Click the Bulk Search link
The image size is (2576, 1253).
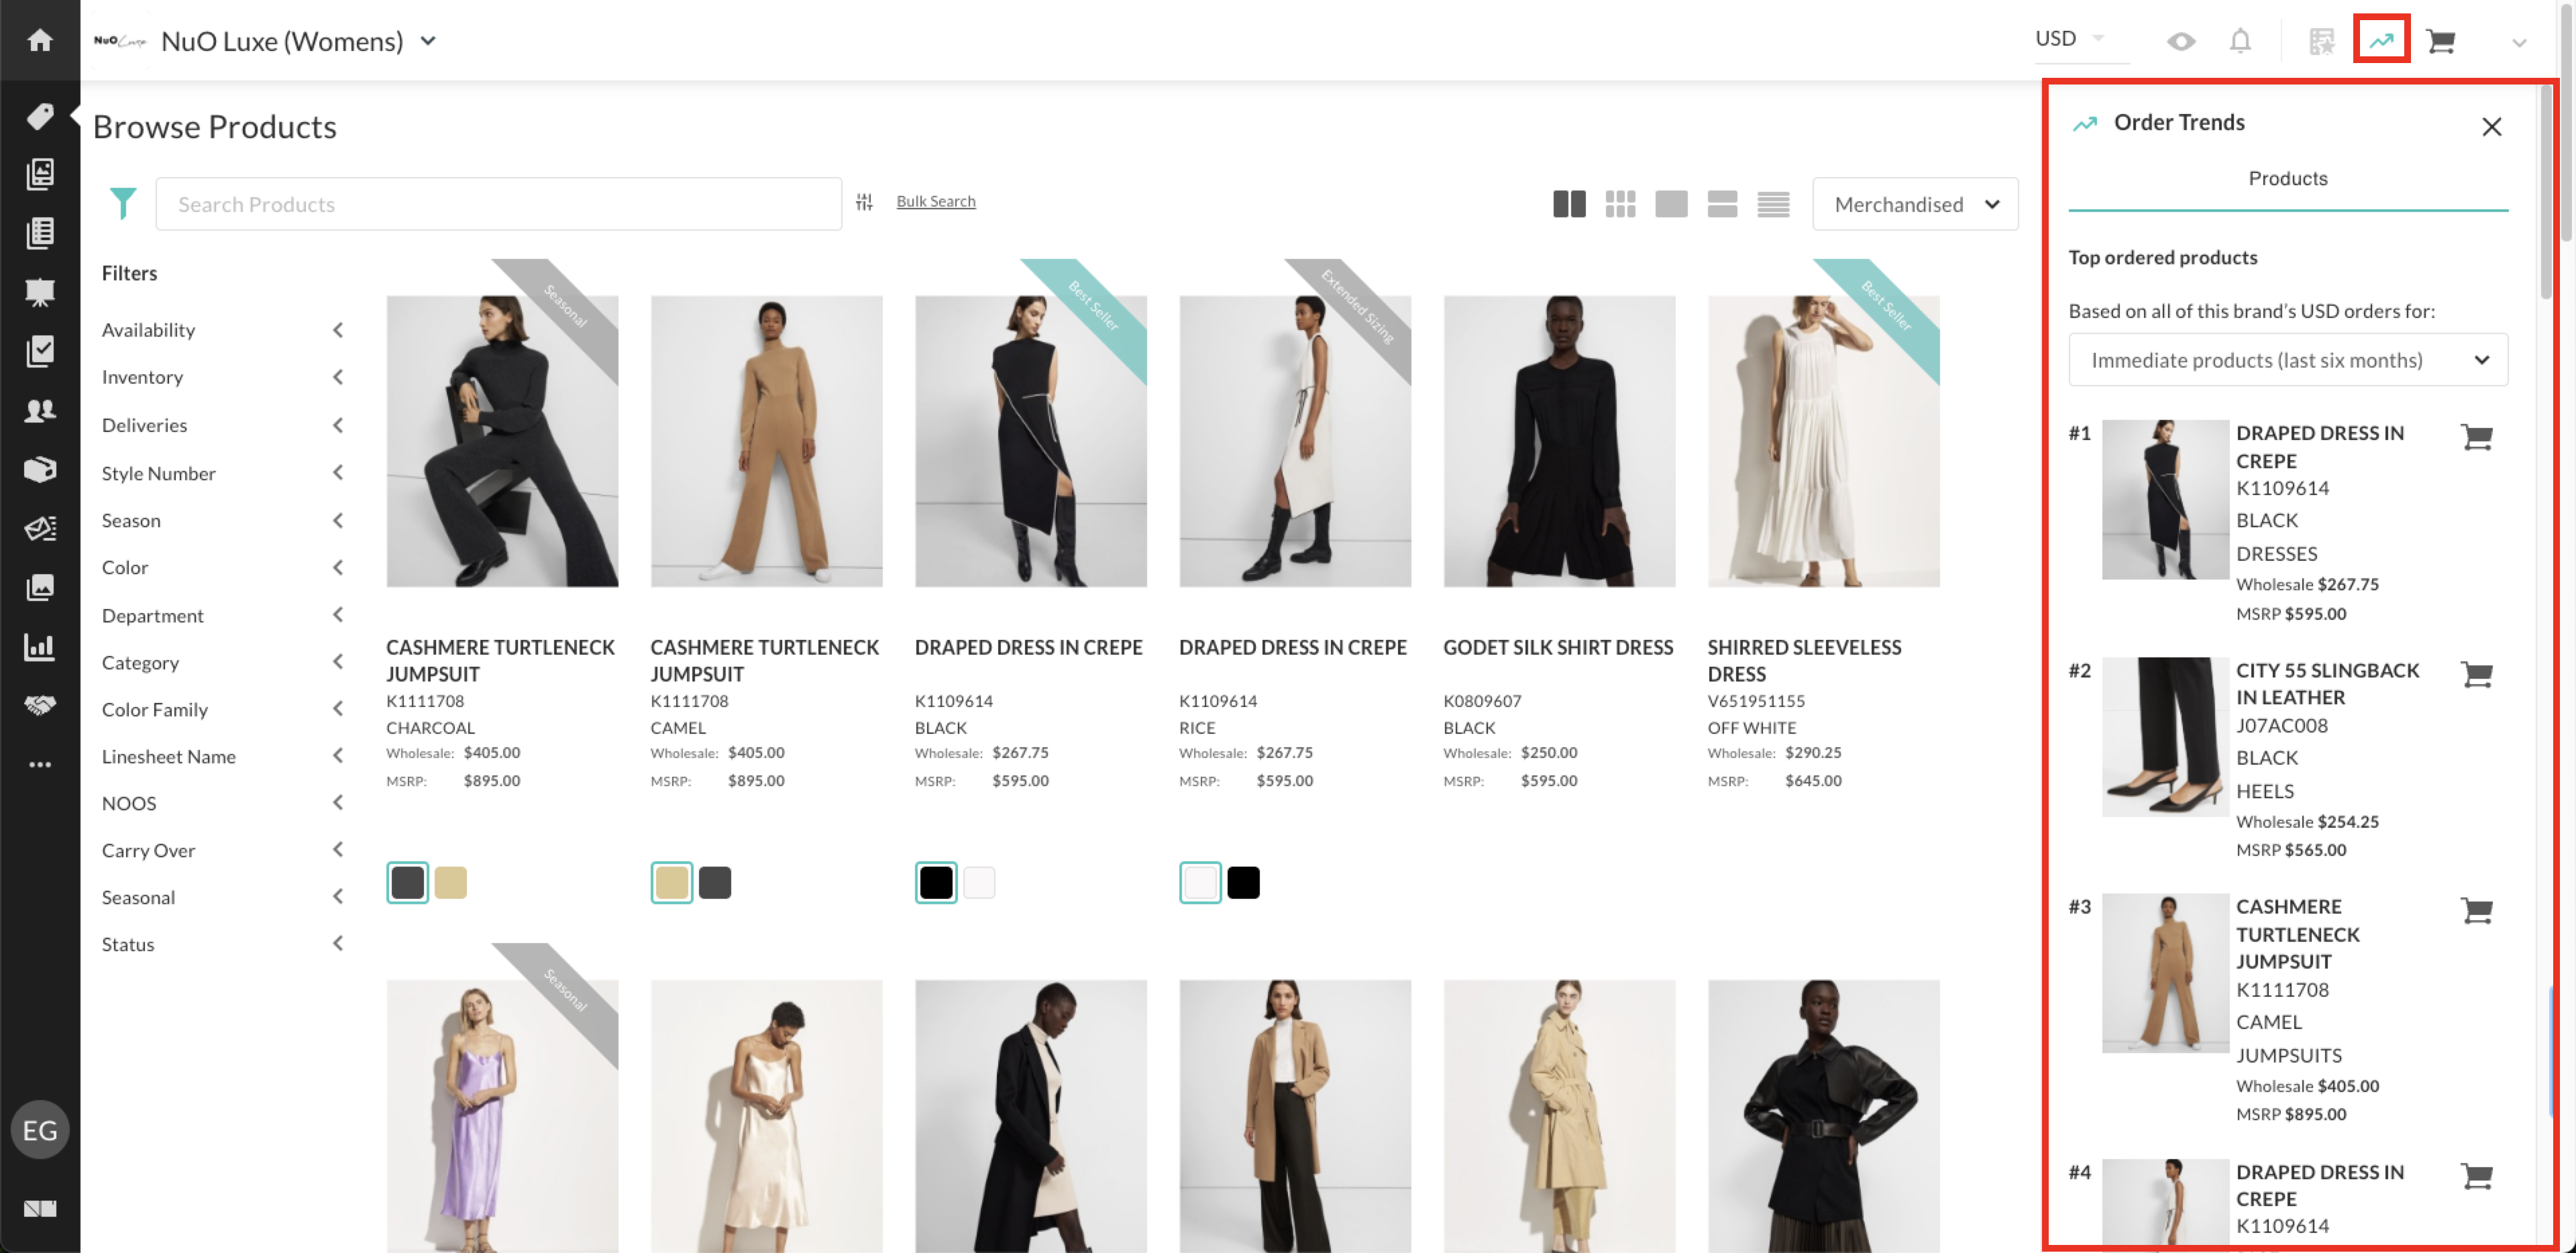935,201
